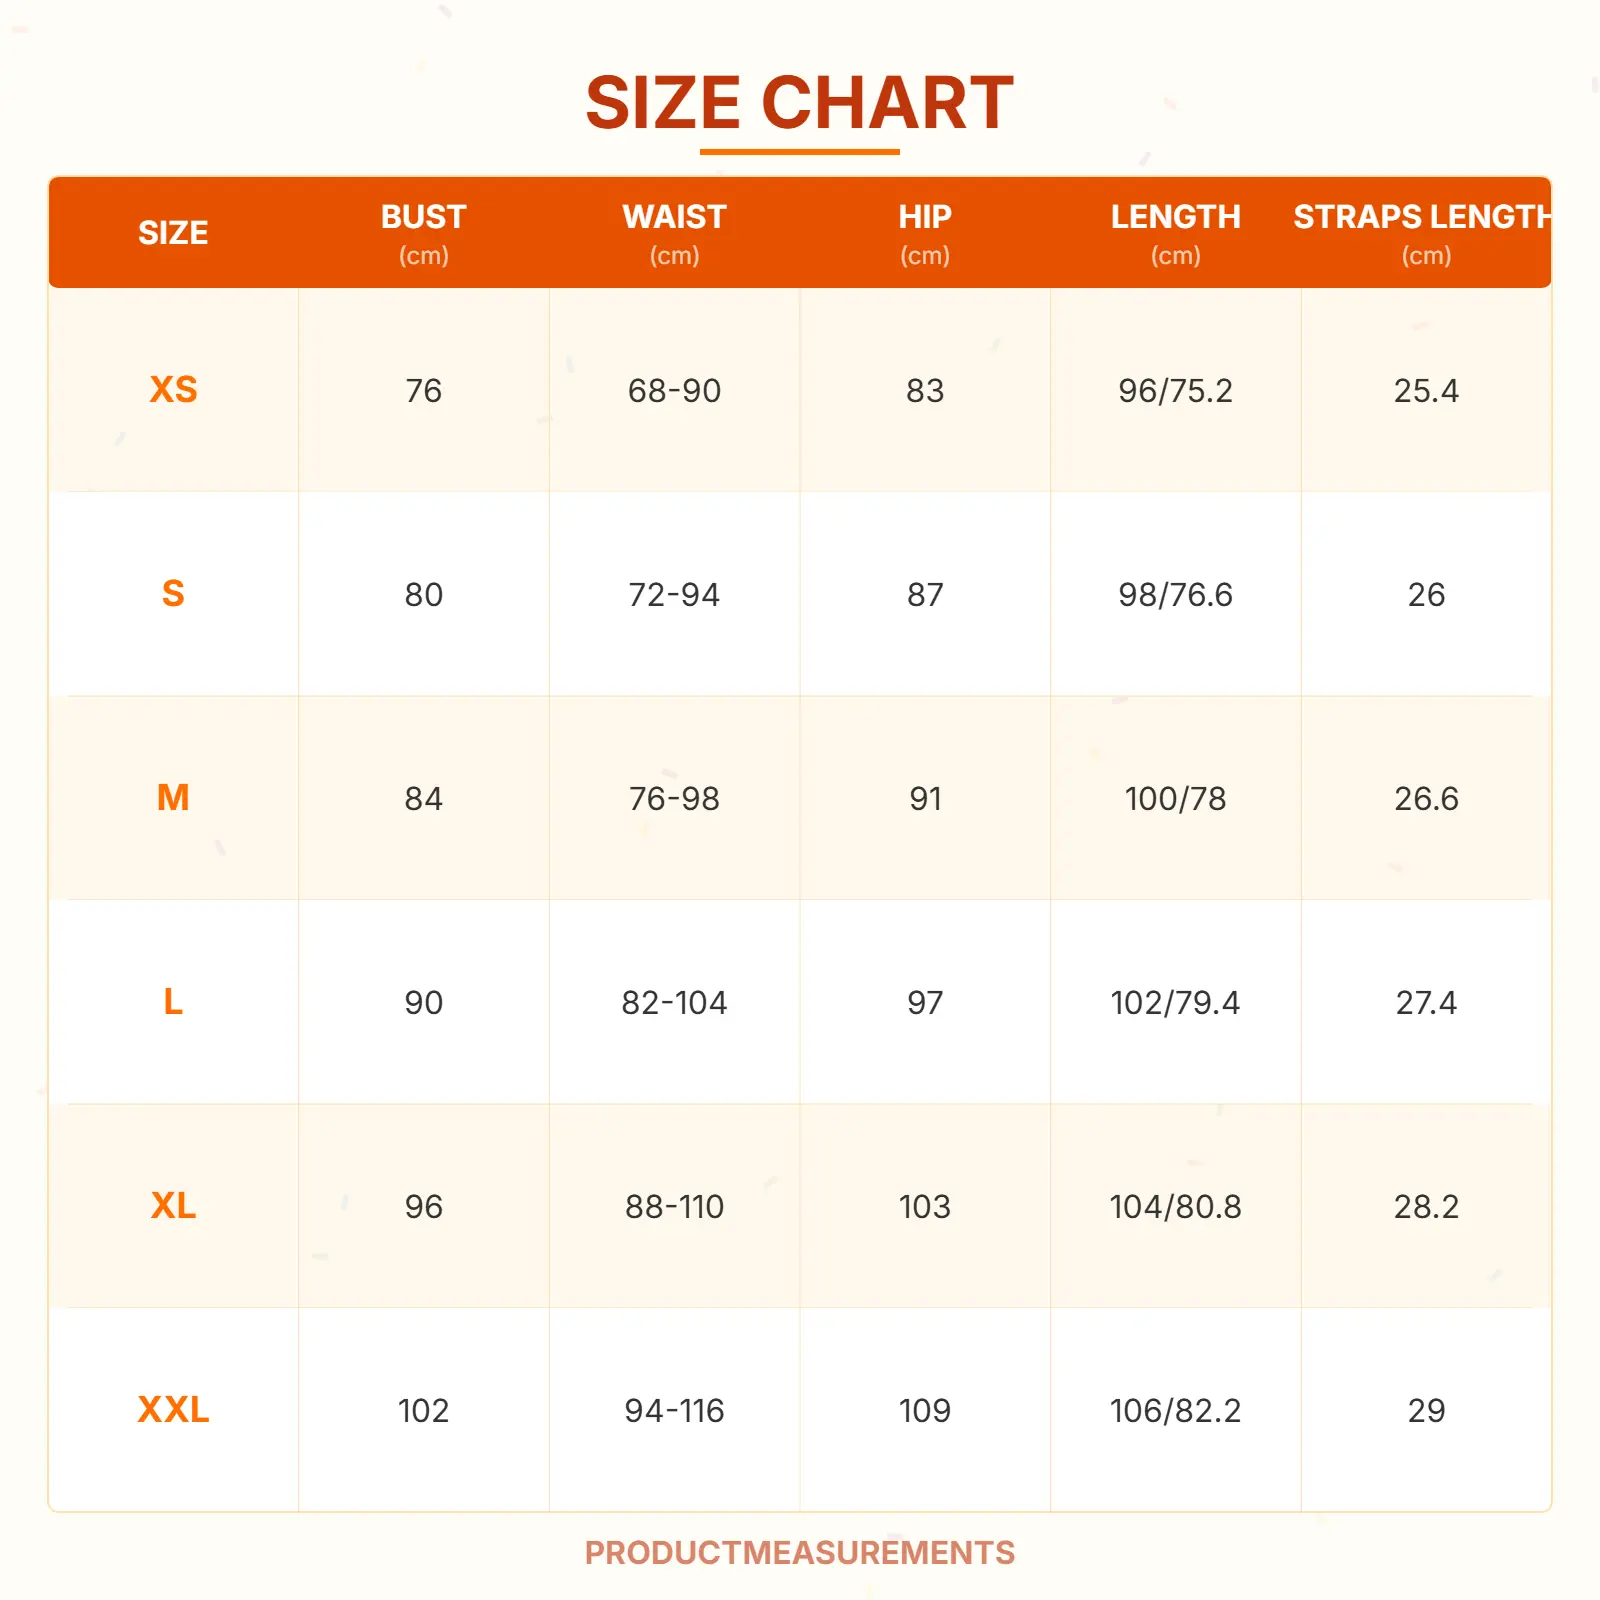
Task: Select the XXL bust value 102
Action: pos(424,1411)
